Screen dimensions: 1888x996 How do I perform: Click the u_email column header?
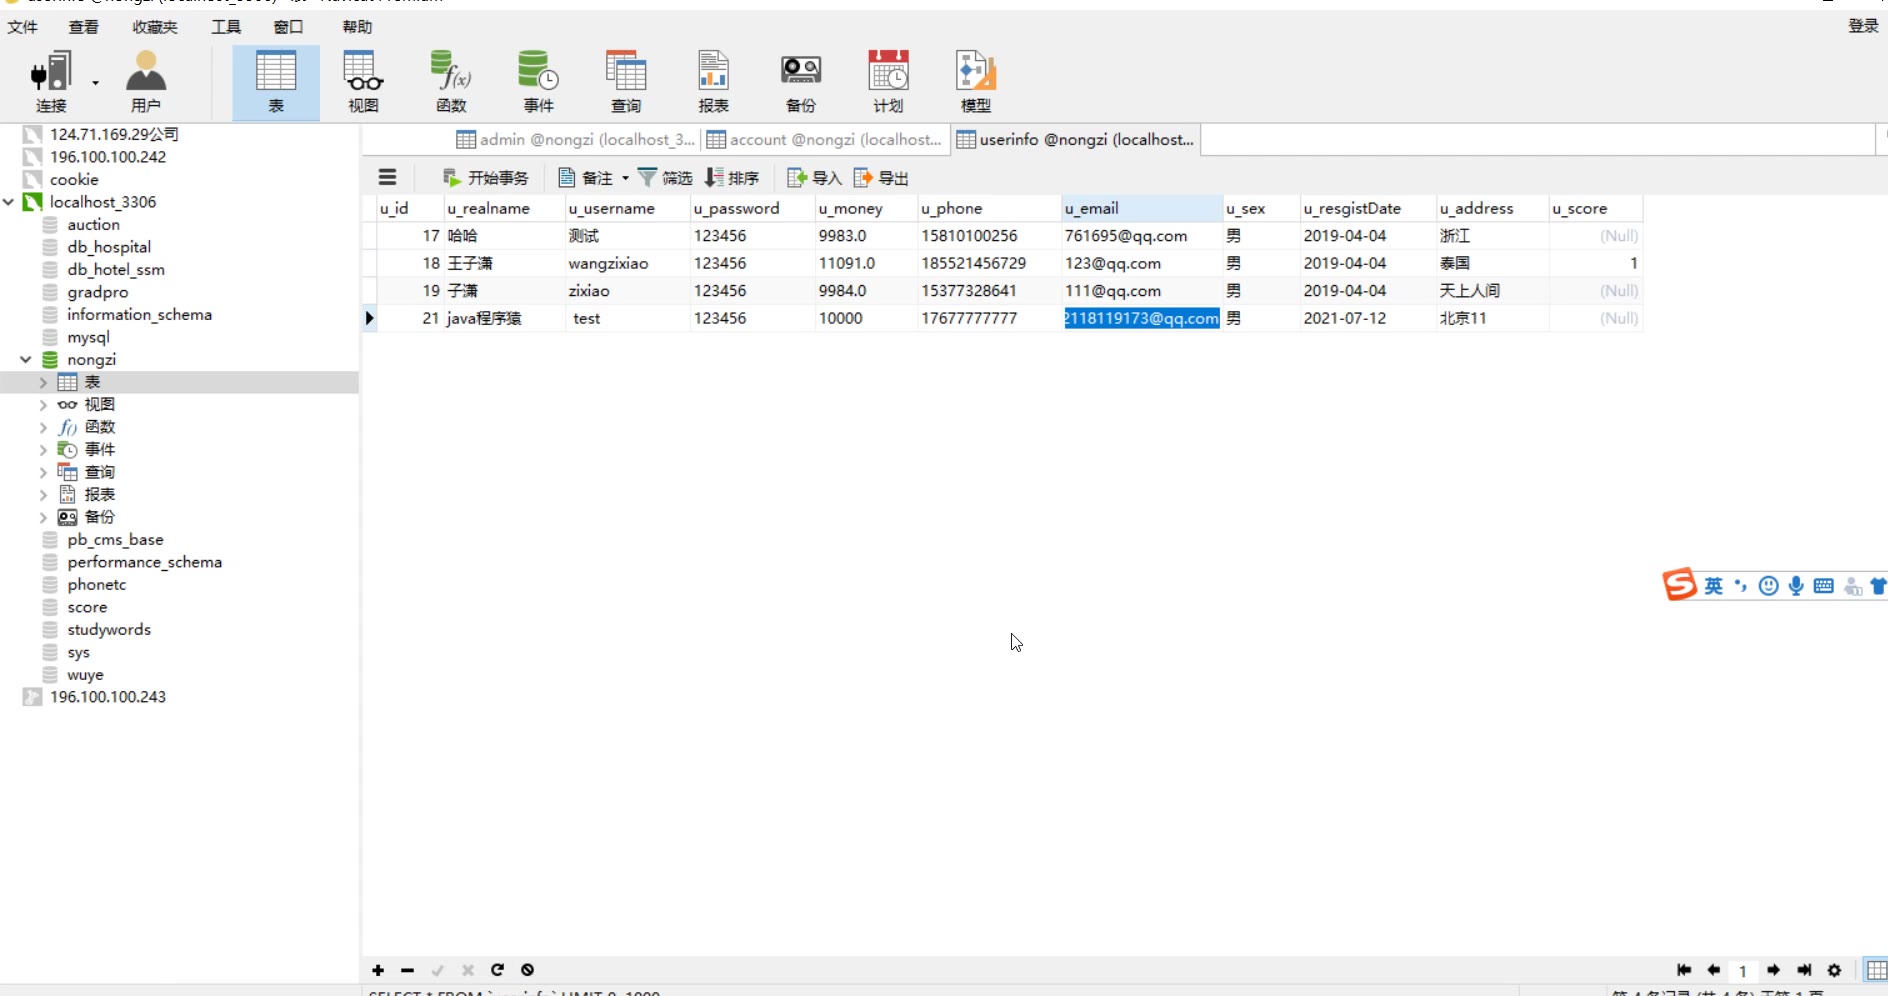[x=1142, y=208]
